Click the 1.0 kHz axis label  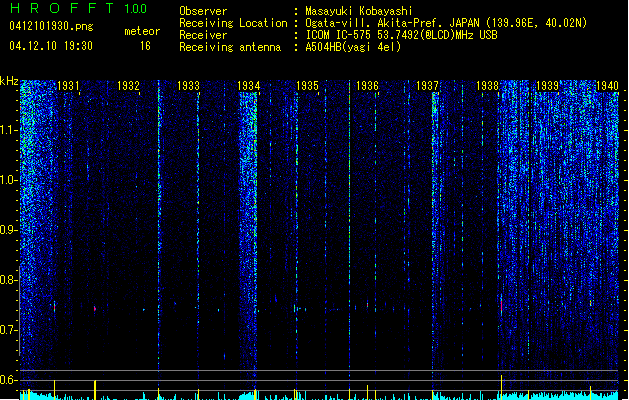(8, 180)
